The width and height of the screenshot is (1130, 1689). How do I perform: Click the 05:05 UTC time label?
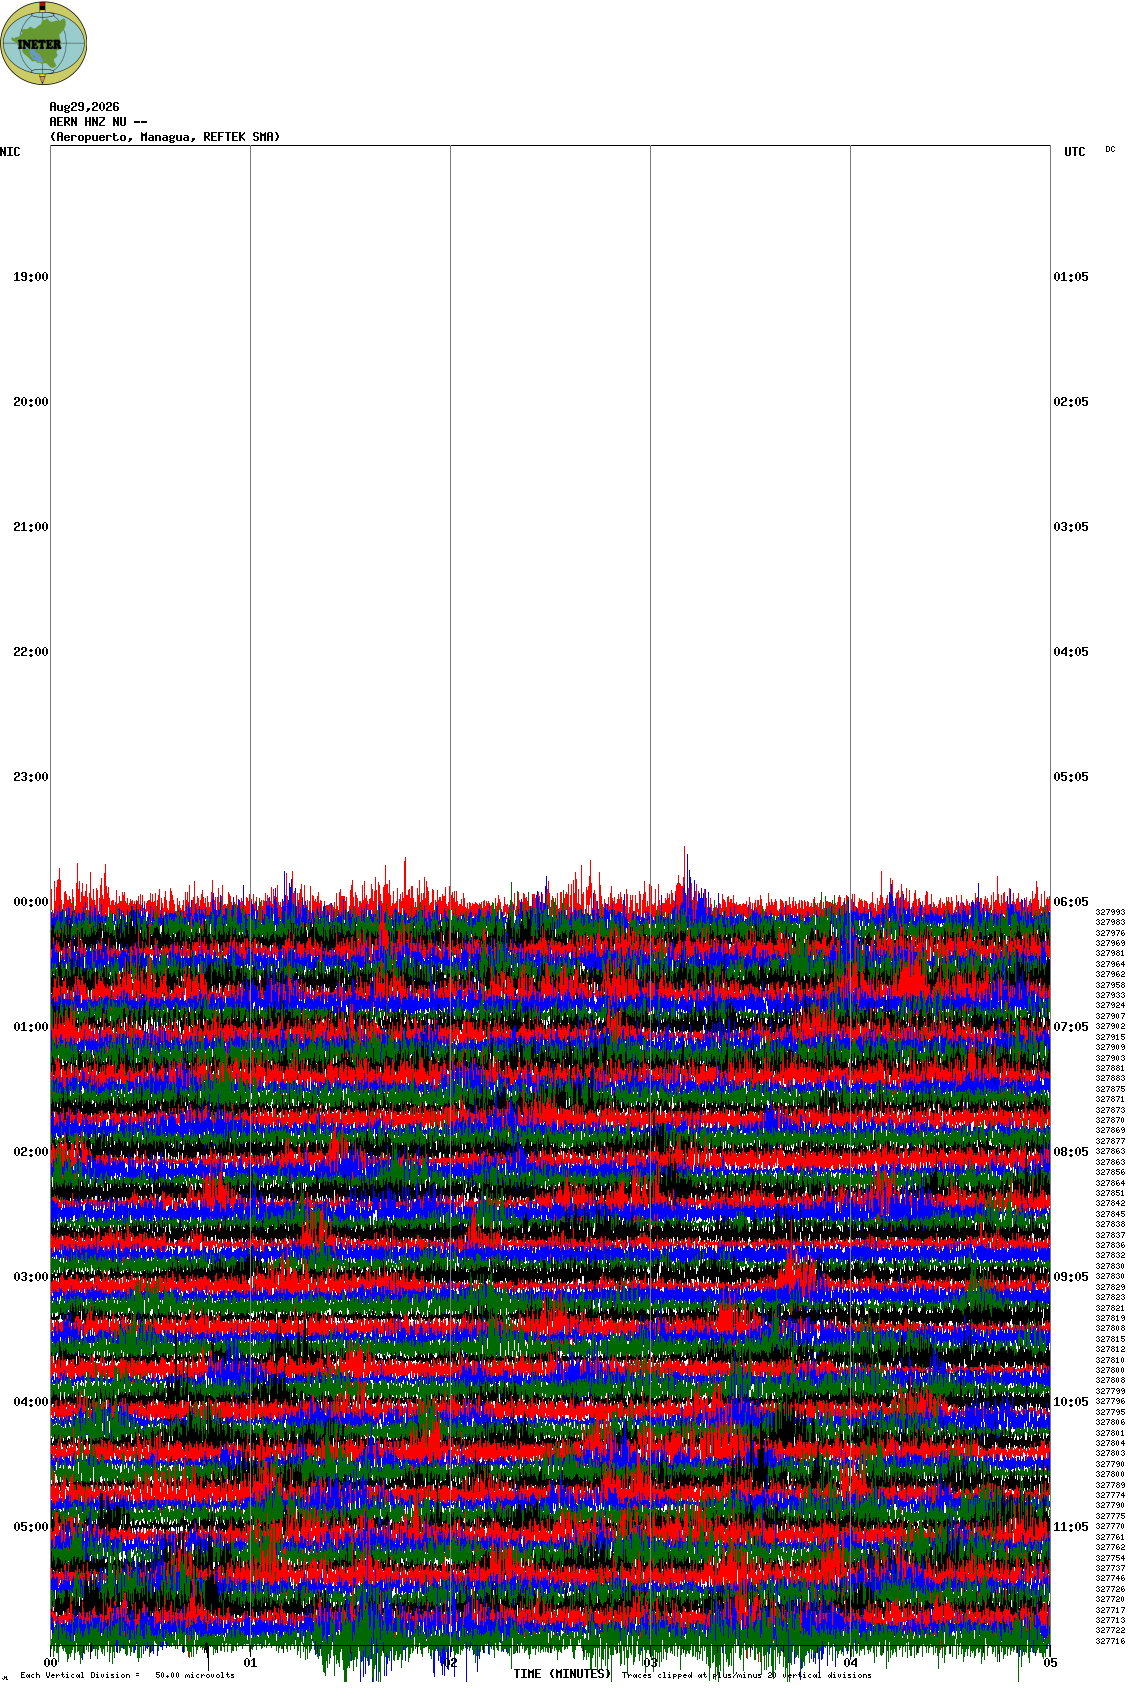[x=1071, y=777]
